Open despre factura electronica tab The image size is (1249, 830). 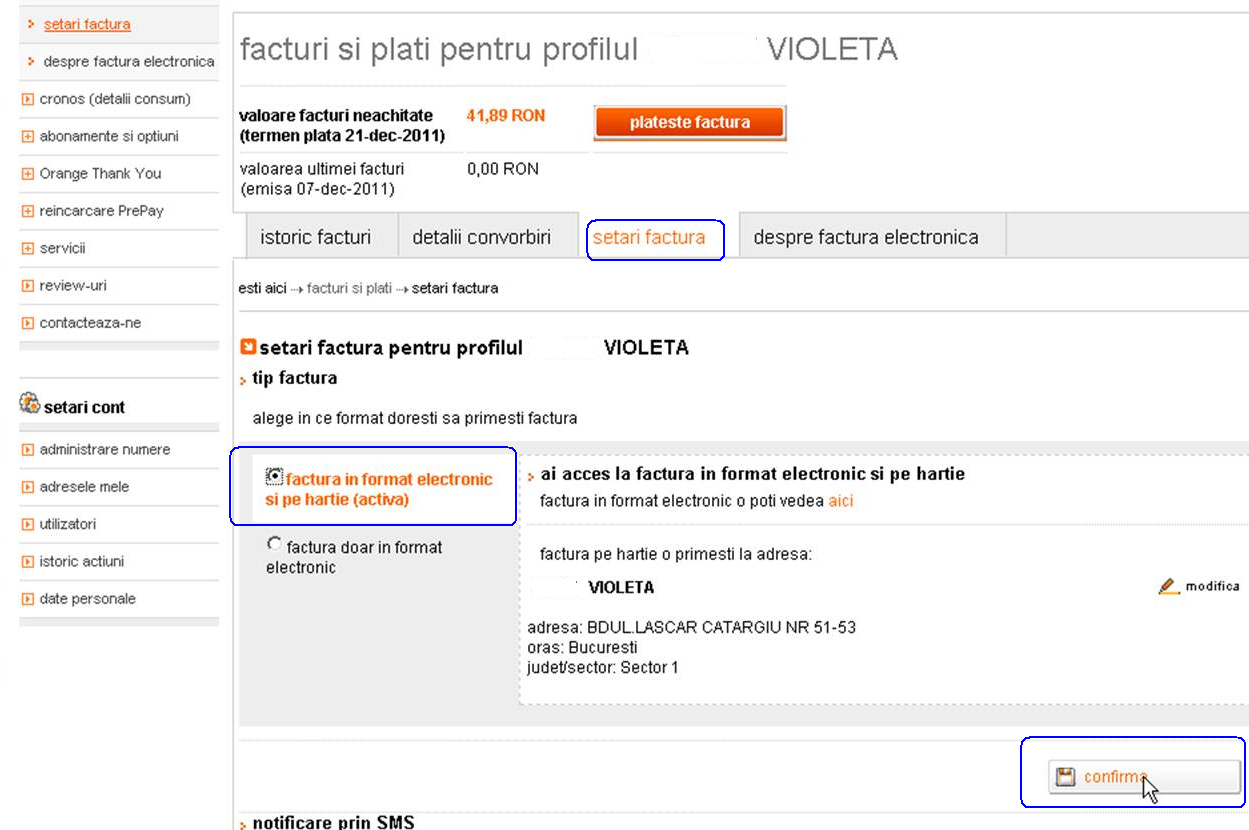866,238
